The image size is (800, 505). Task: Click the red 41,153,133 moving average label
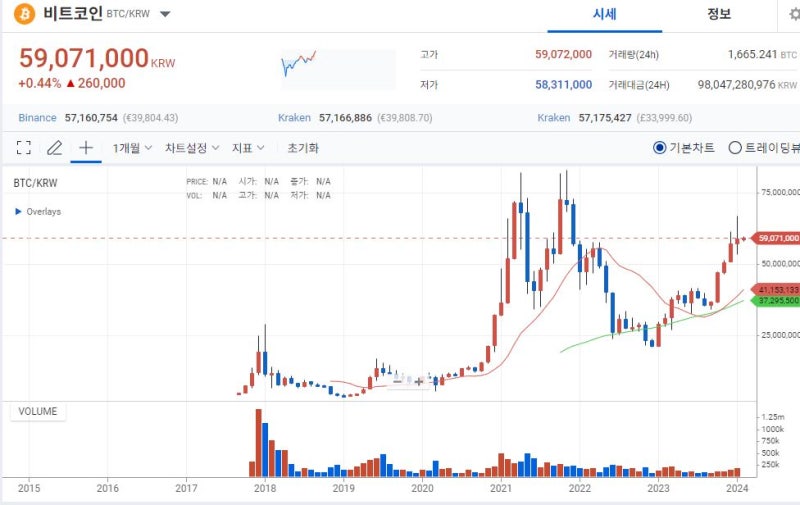click(777, 290)
